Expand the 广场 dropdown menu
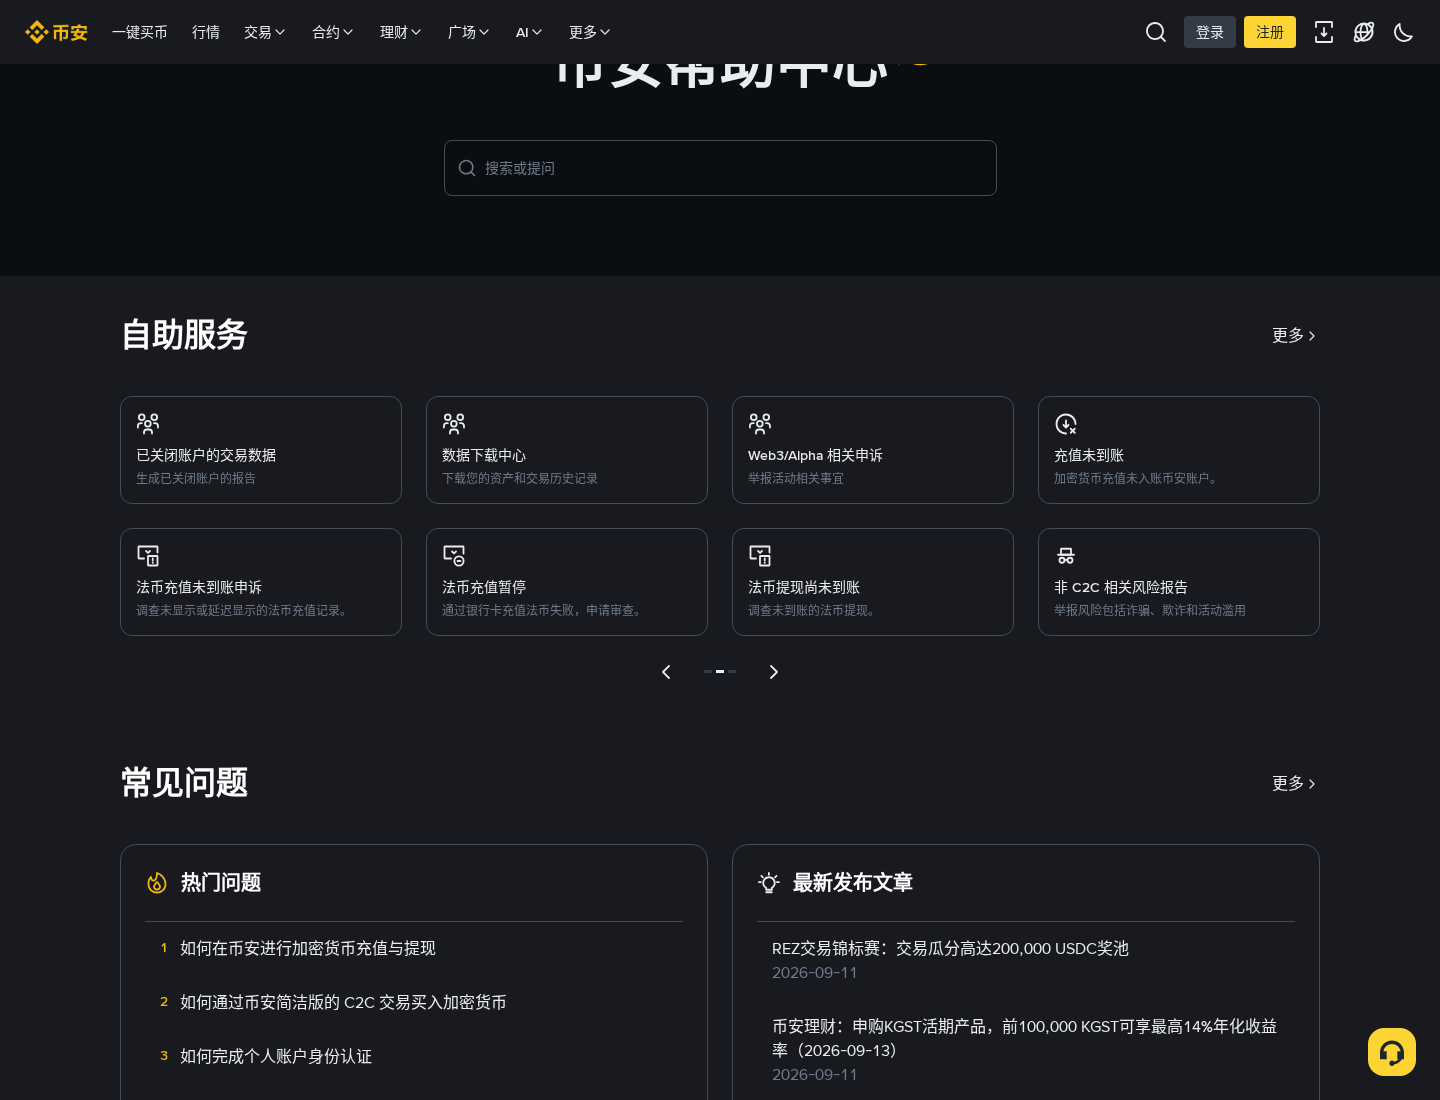This screenshot has width=1440, height=1100. 469,32
